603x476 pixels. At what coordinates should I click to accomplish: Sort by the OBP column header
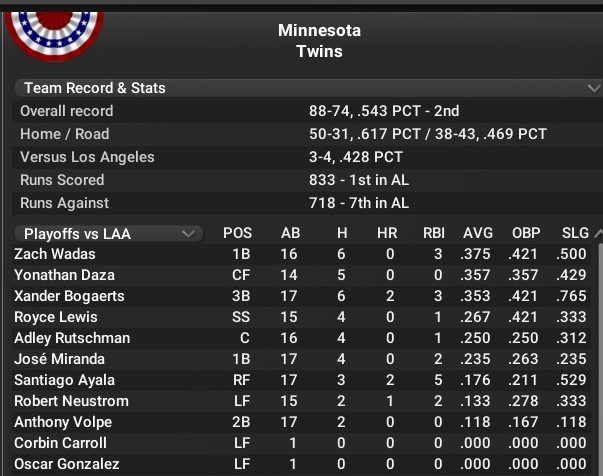(x=524, y=234)
